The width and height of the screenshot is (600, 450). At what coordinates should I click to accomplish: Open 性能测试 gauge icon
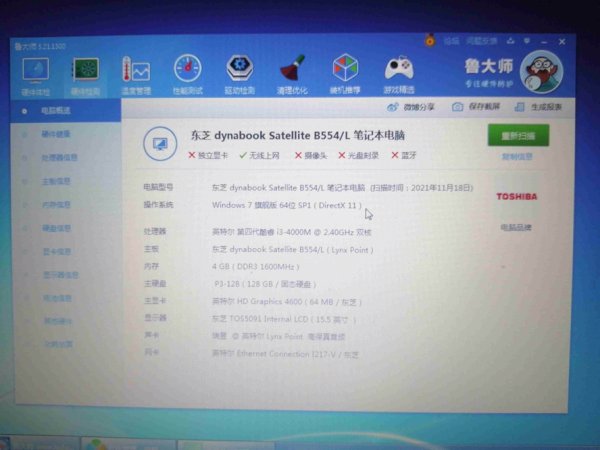click(188, 68)
